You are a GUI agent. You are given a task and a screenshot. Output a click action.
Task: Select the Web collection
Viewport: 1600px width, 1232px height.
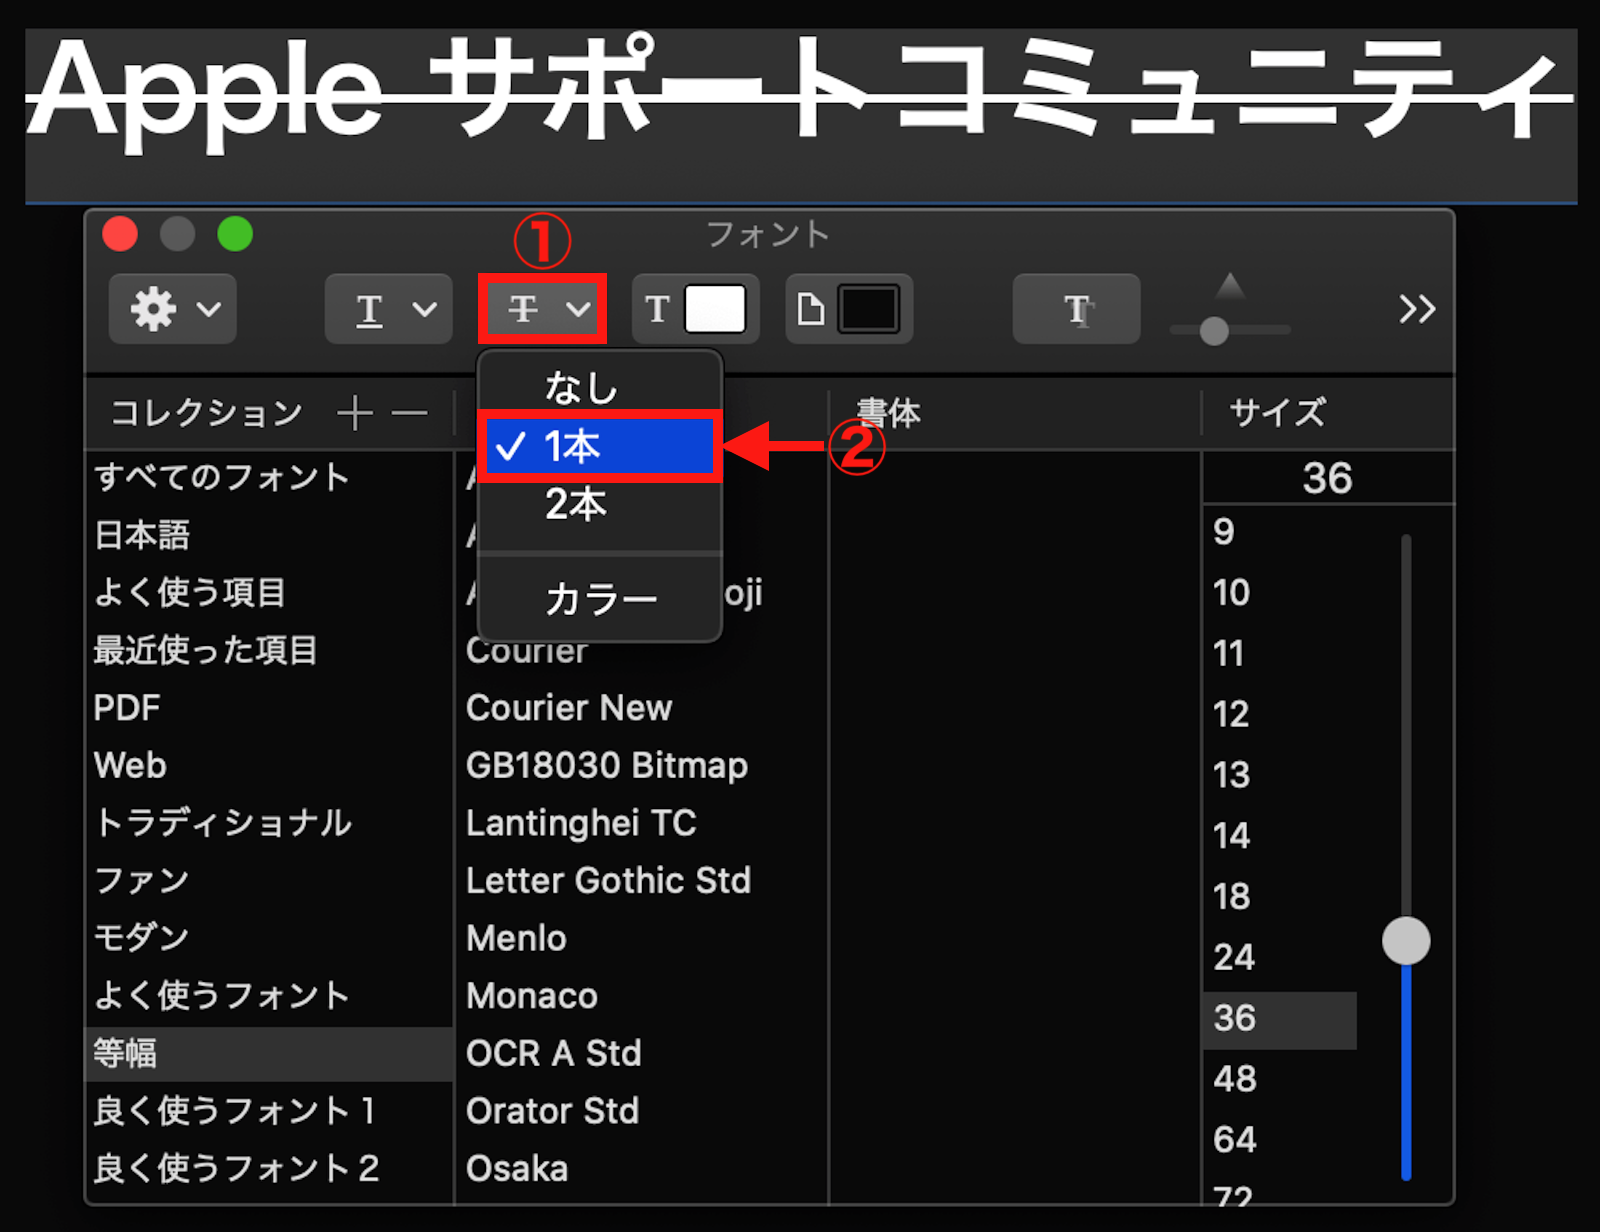point(270,765)
